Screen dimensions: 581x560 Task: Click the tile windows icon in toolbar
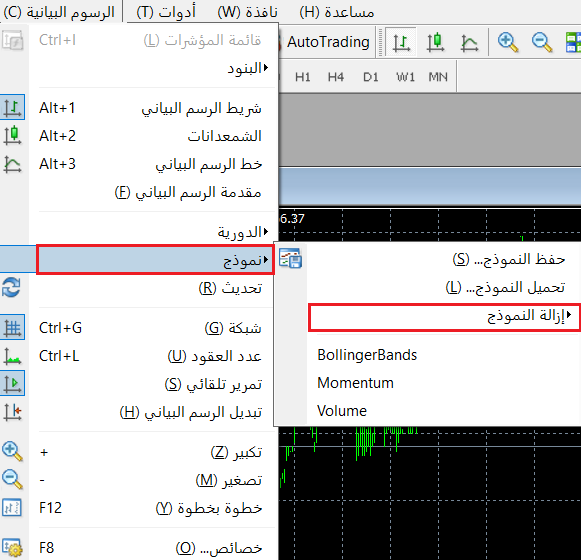[x=573, y=42]
